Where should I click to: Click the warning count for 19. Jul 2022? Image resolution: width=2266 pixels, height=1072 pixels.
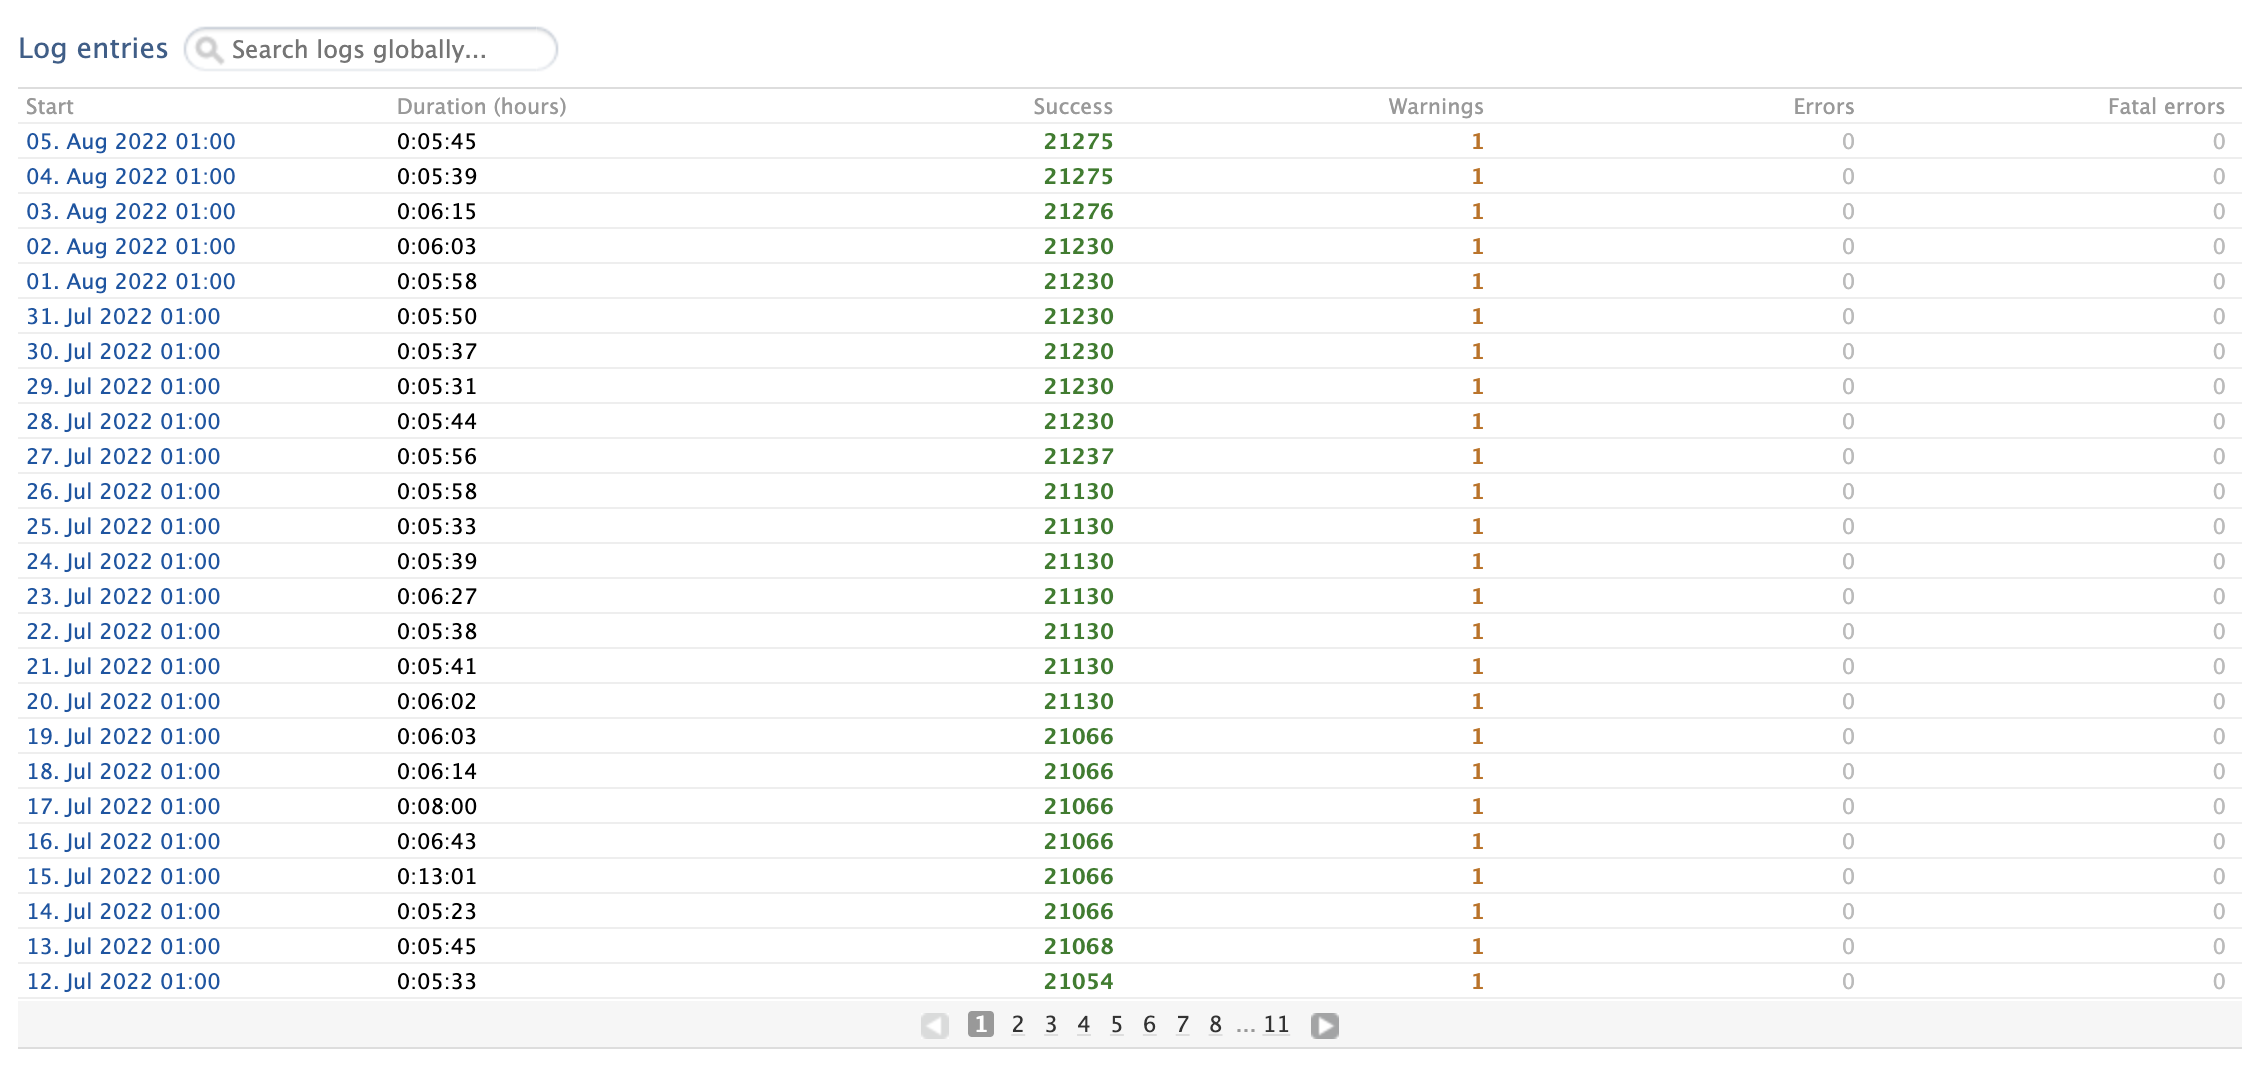click(x=1477, y=736)
